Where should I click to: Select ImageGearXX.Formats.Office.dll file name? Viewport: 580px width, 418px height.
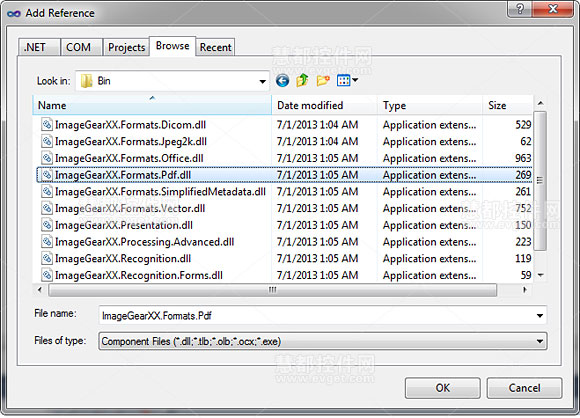pyautogui.click(x=129, y=158)
